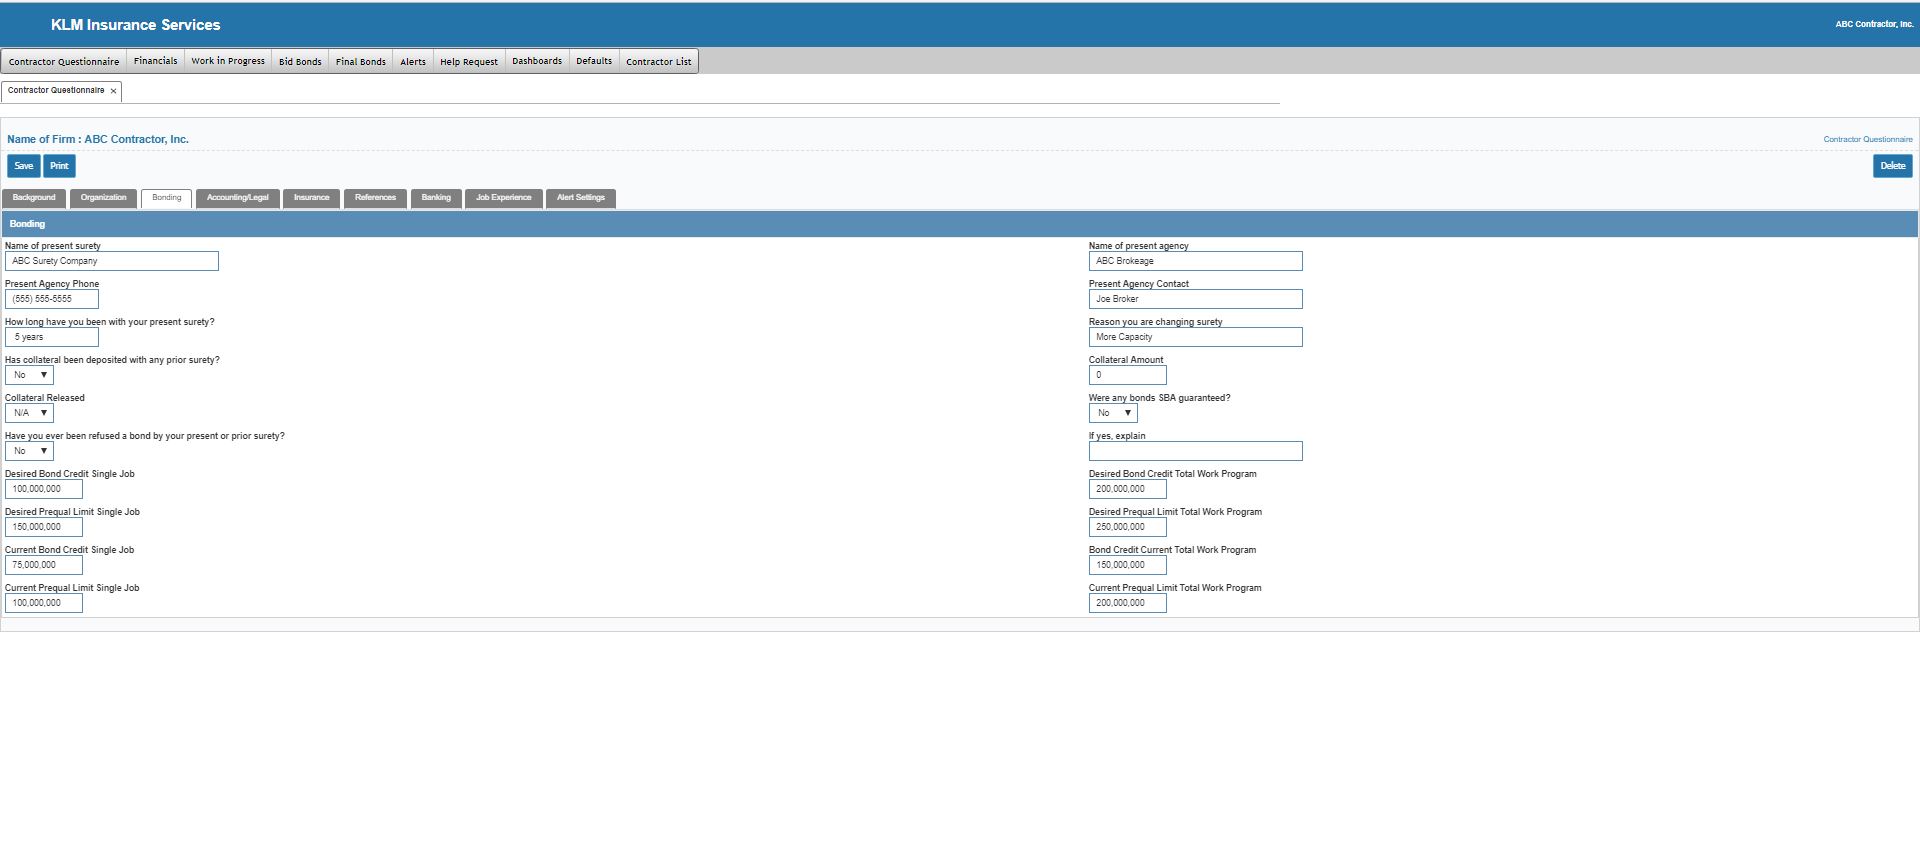Follow the Contractor Questionnaire link at right

(1867, 140)
